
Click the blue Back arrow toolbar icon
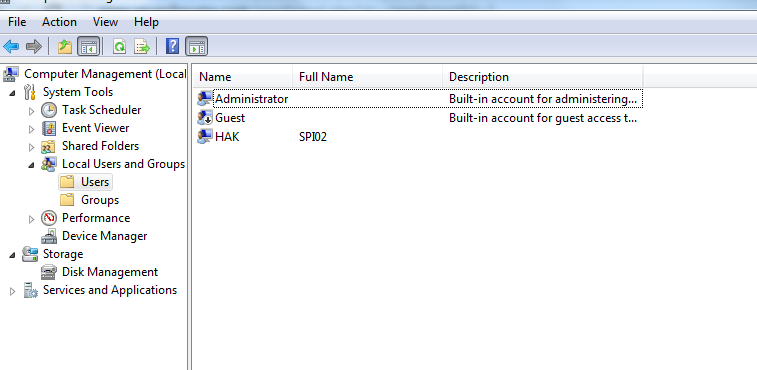(x=11, y=47)
